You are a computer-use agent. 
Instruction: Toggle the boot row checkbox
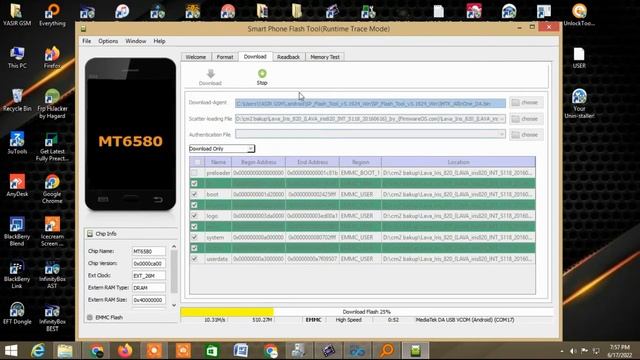tap(194, 194)
